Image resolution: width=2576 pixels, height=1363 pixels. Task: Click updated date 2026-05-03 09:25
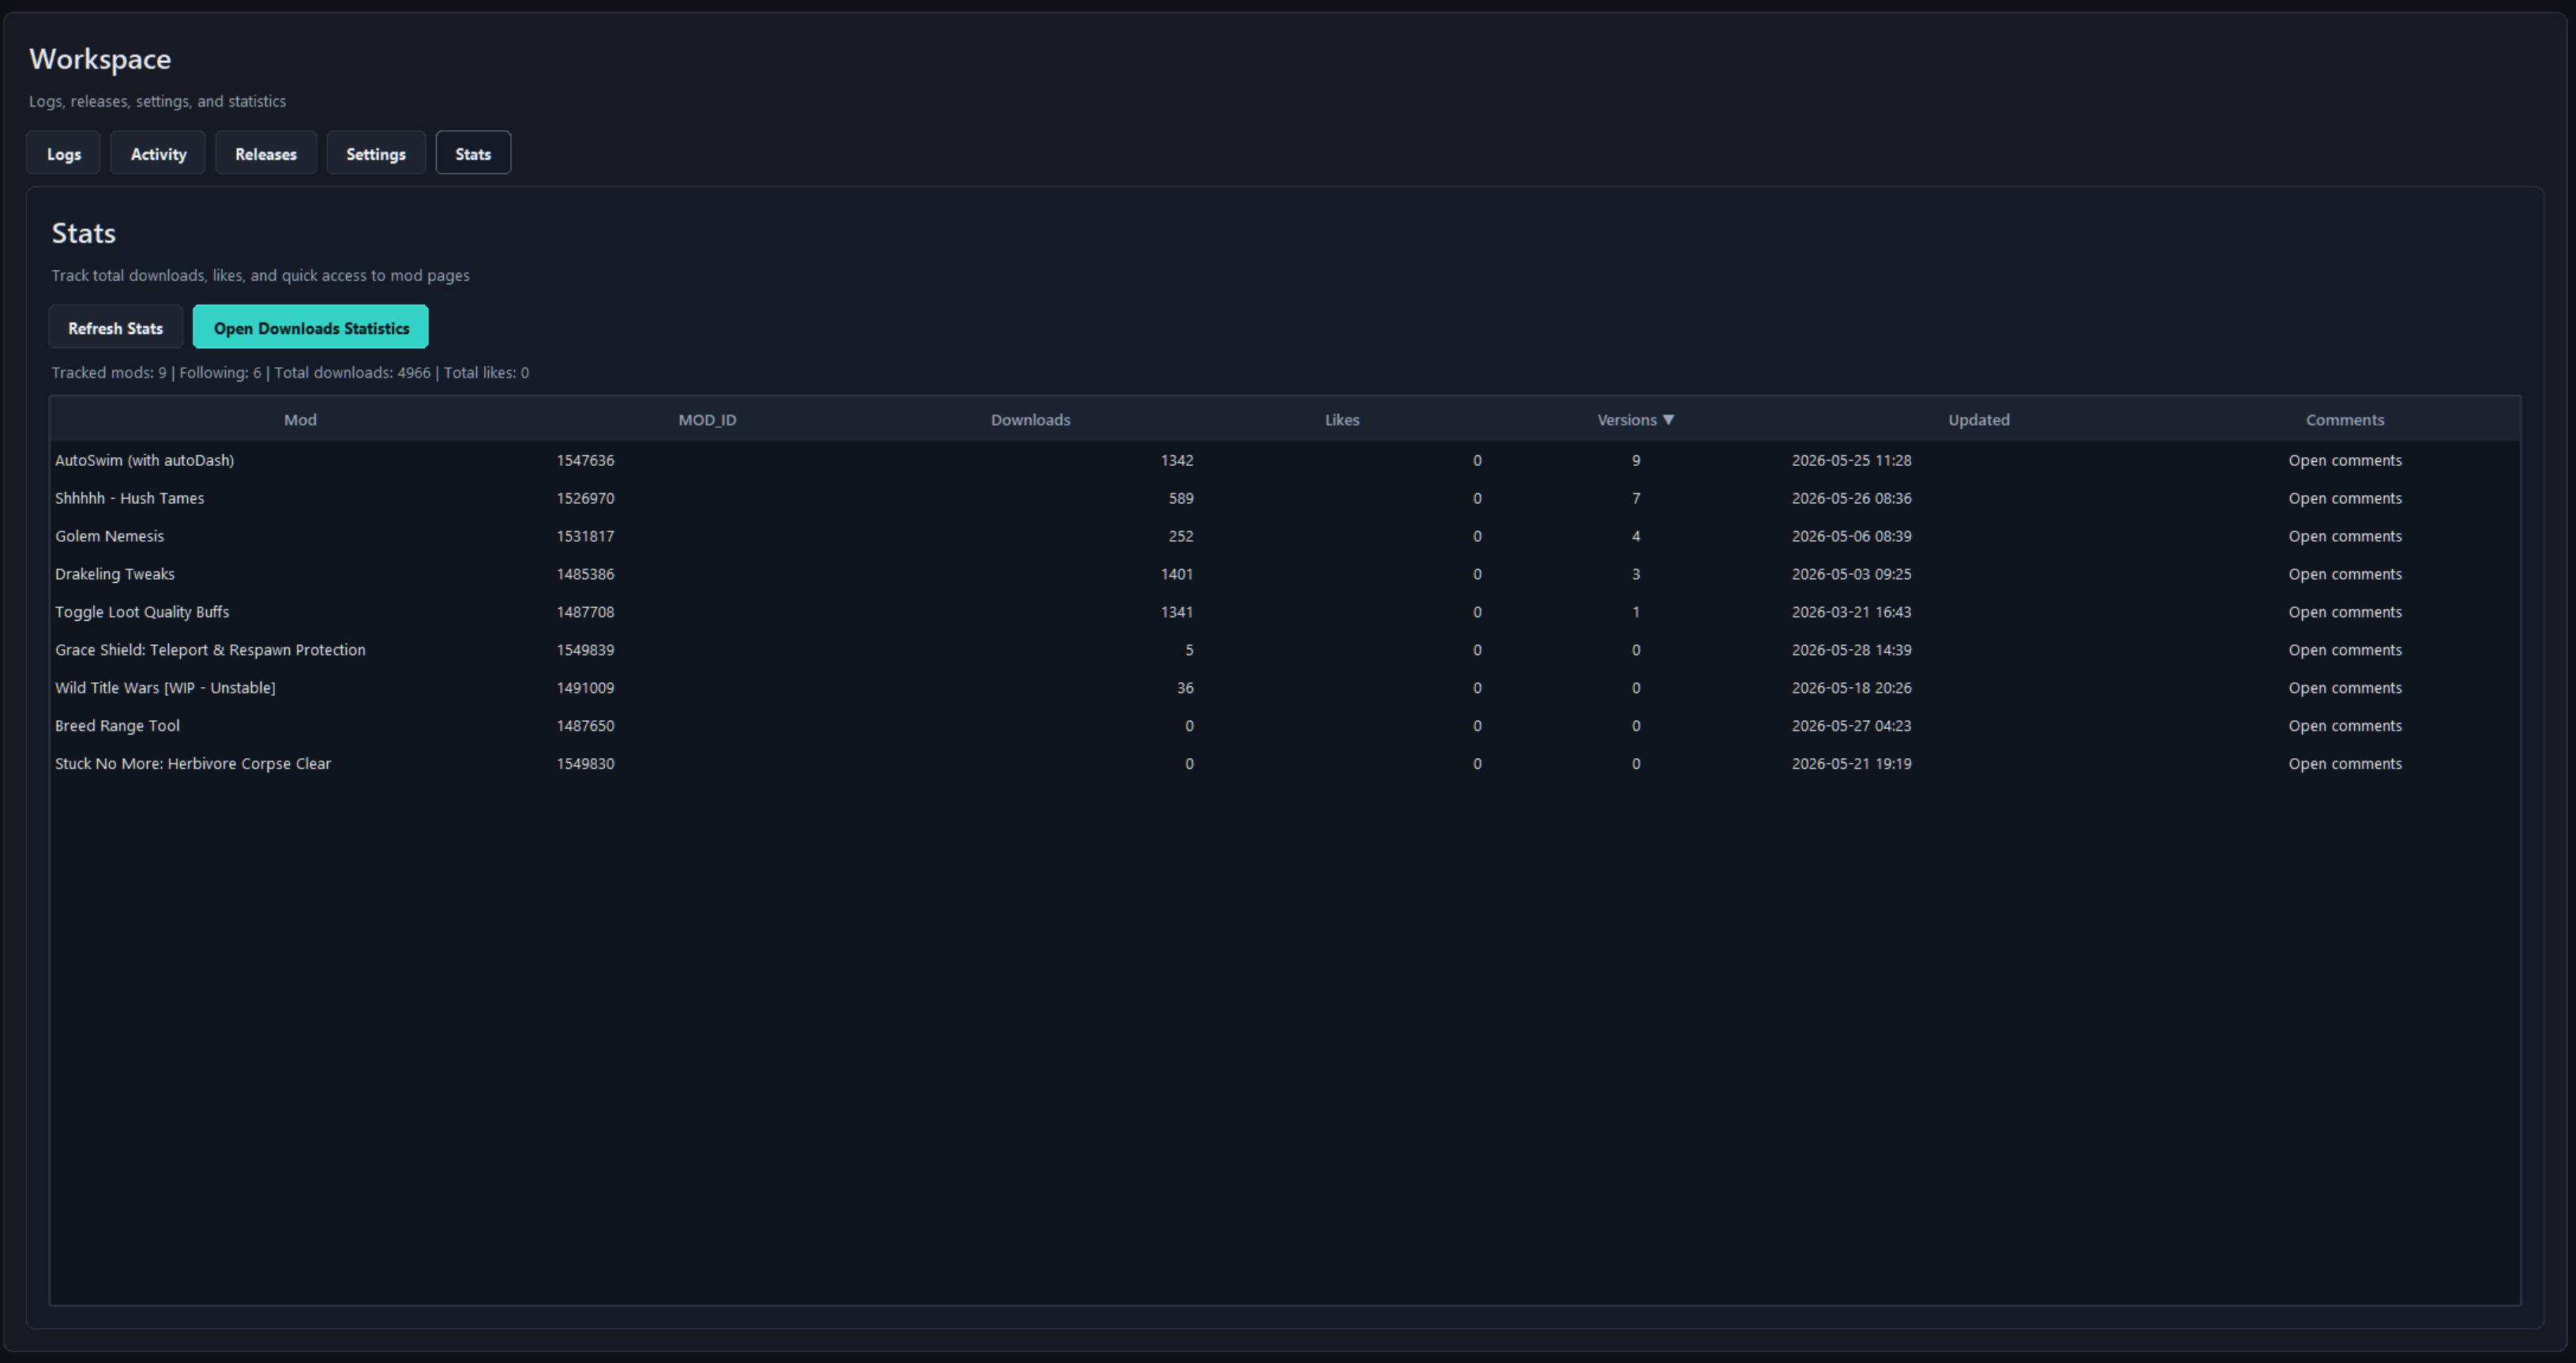pyautogui.click(x=1851, y=574)
